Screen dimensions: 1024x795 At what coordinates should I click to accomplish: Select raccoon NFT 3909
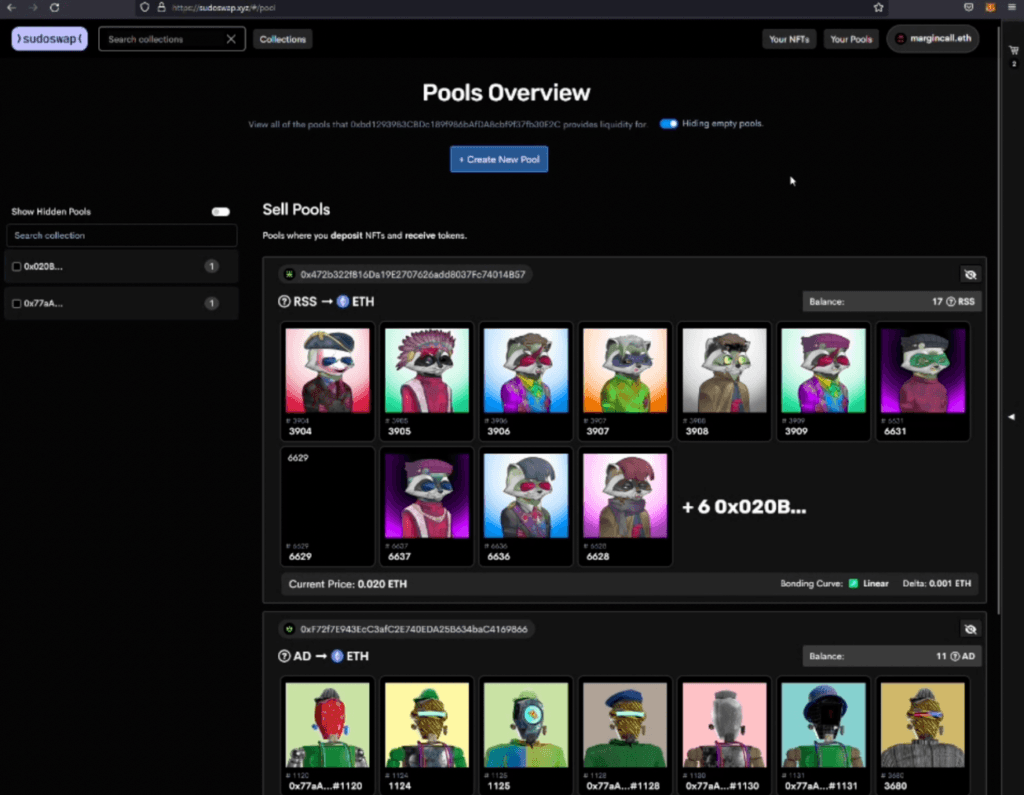[x=824, y=381]
